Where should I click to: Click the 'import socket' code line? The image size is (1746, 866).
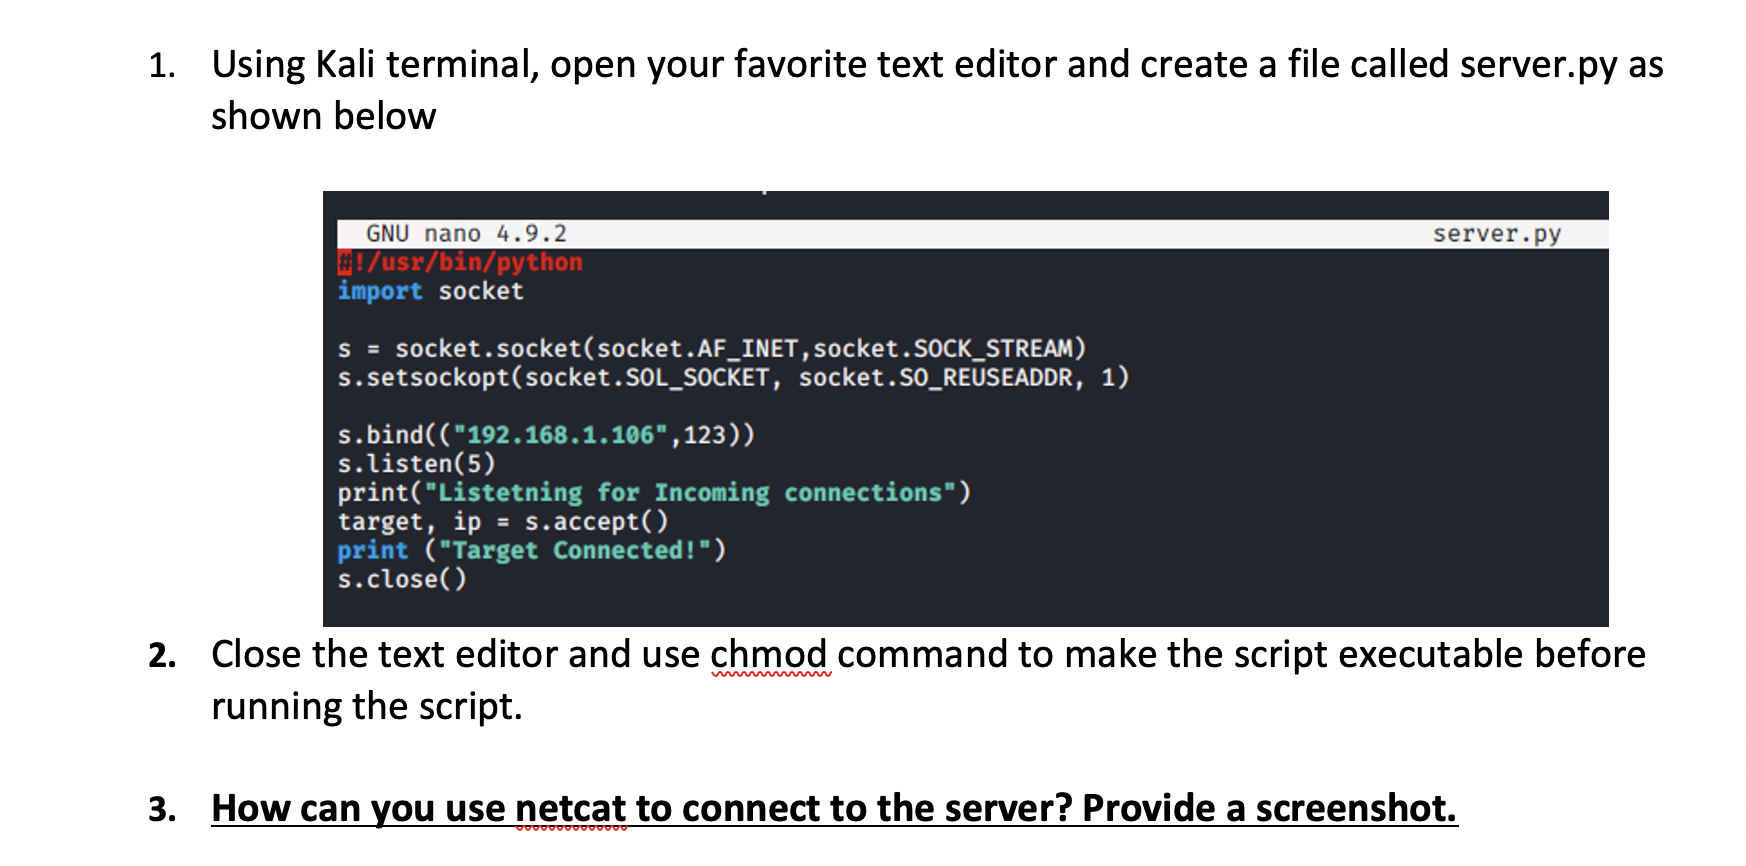coord(430,291)
